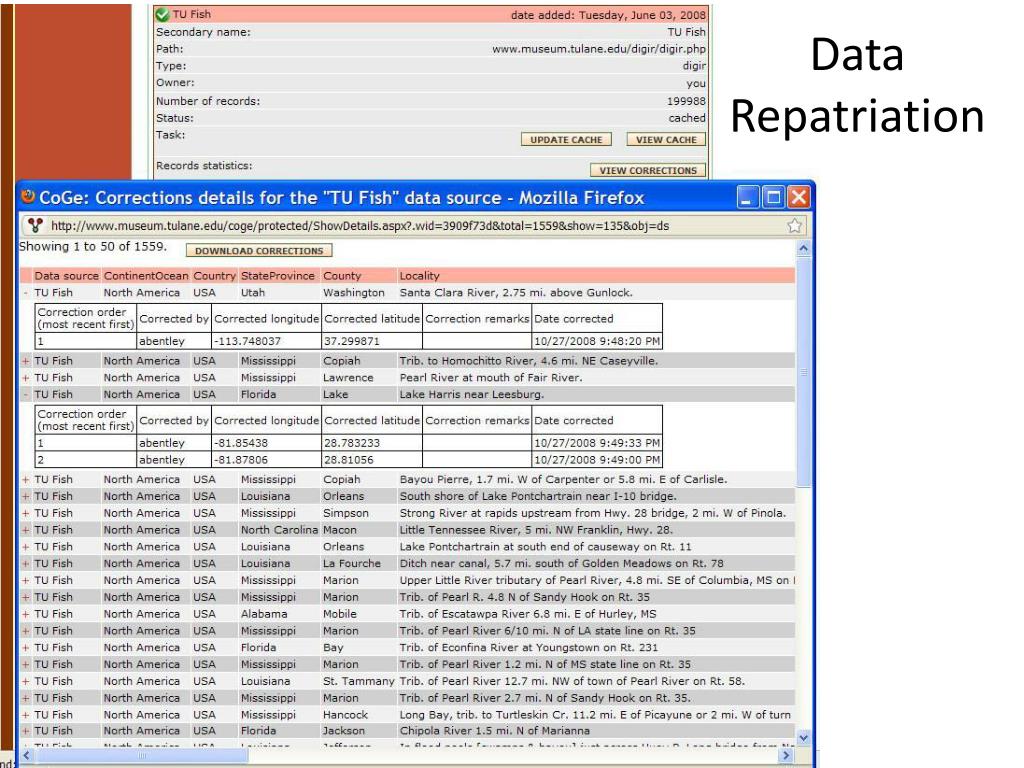The image size is (1024, 768).
Task: Close the CoGe corrections window
Action: 799,197
